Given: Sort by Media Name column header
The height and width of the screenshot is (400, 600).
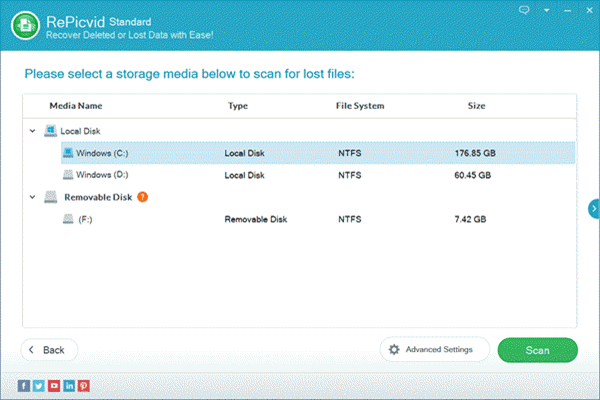Looking at the screenshot, I should pos(76,106).
